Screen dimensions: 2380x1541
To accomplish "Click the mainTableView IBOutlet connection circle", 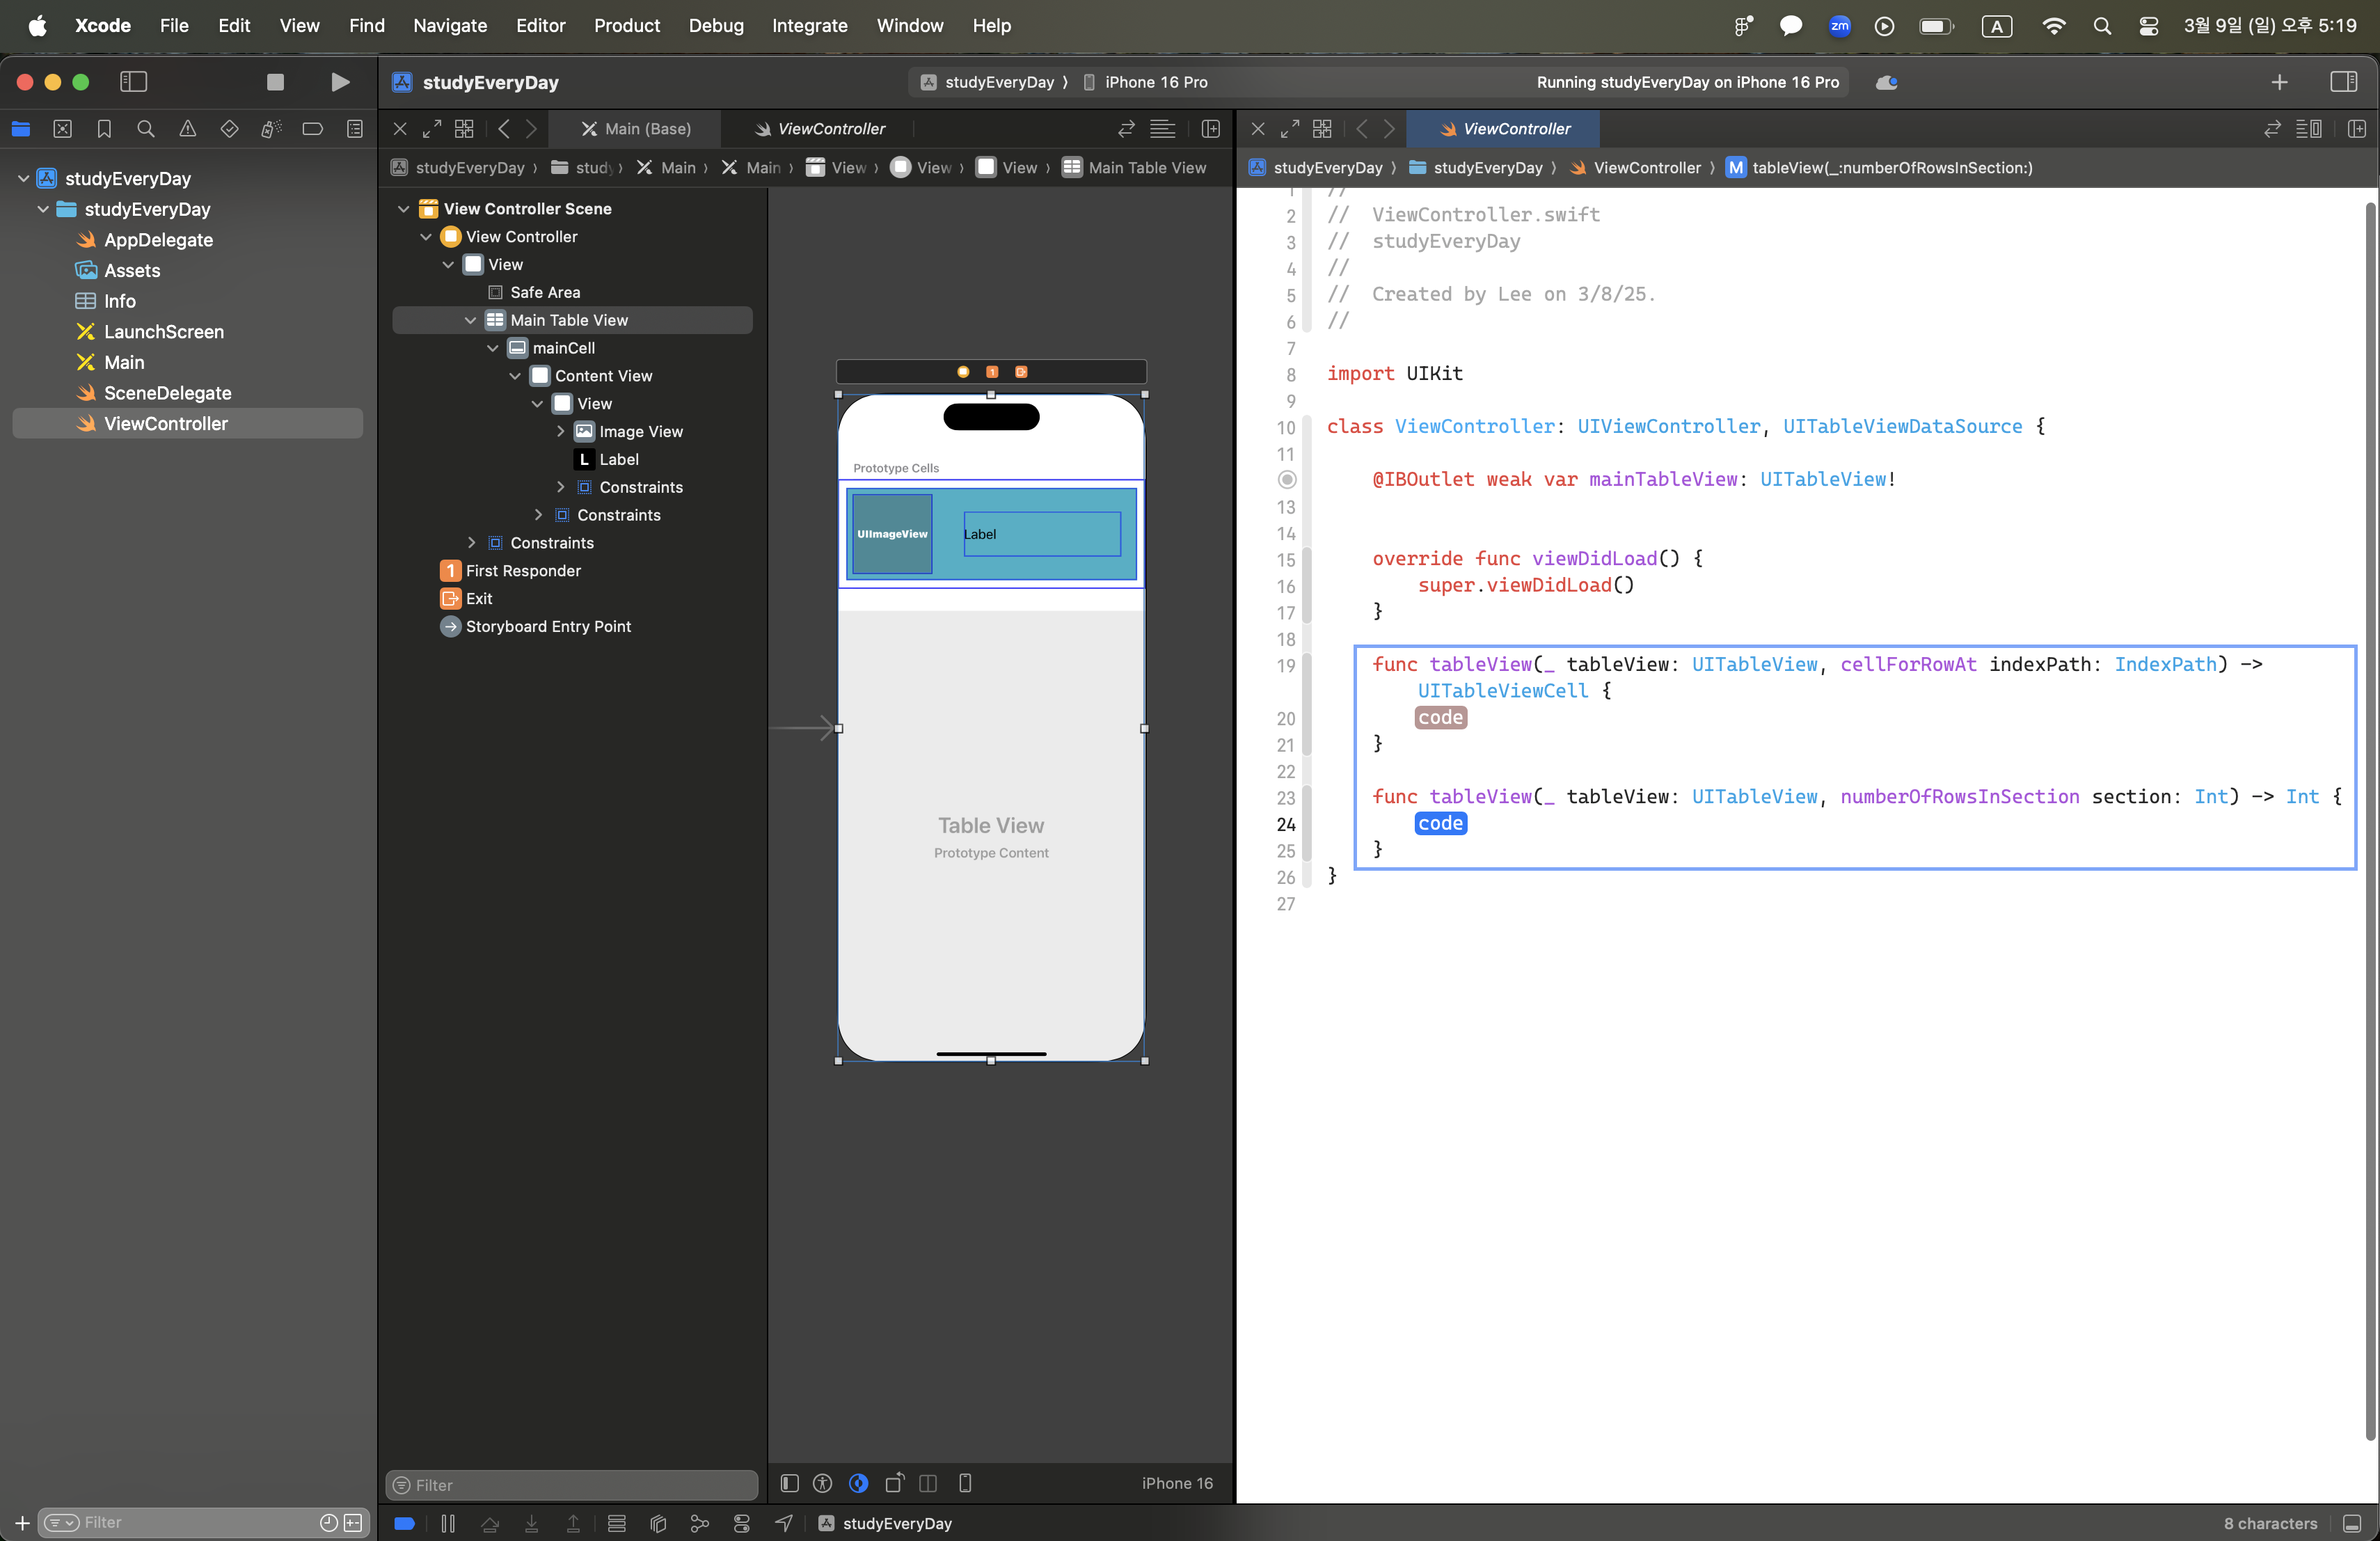I will pyautogui.click(x=1287, y=480).
